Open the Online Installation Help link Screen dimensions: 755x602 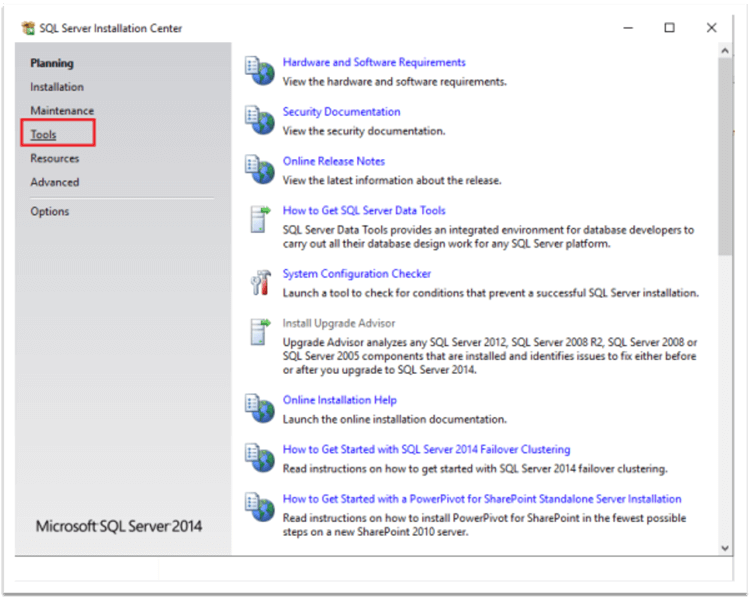click(x=339, y=400)
